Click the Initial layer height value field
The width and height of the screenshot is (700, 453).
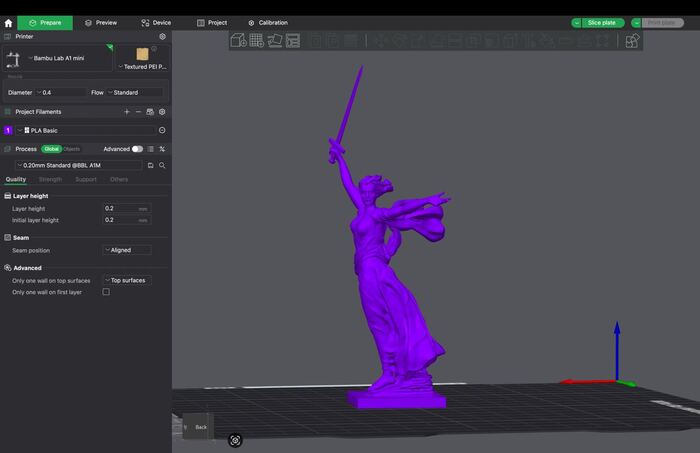(x=127, y=220)
